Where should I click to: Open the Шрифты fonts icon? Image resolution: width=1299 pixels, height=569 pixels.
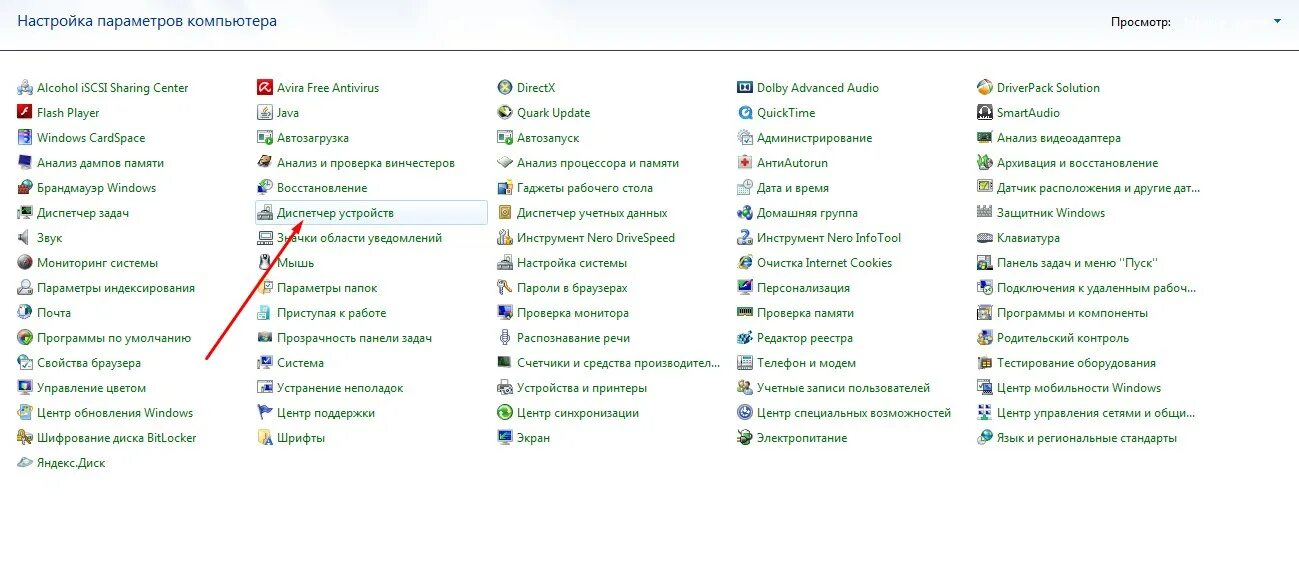click(265, 438)
